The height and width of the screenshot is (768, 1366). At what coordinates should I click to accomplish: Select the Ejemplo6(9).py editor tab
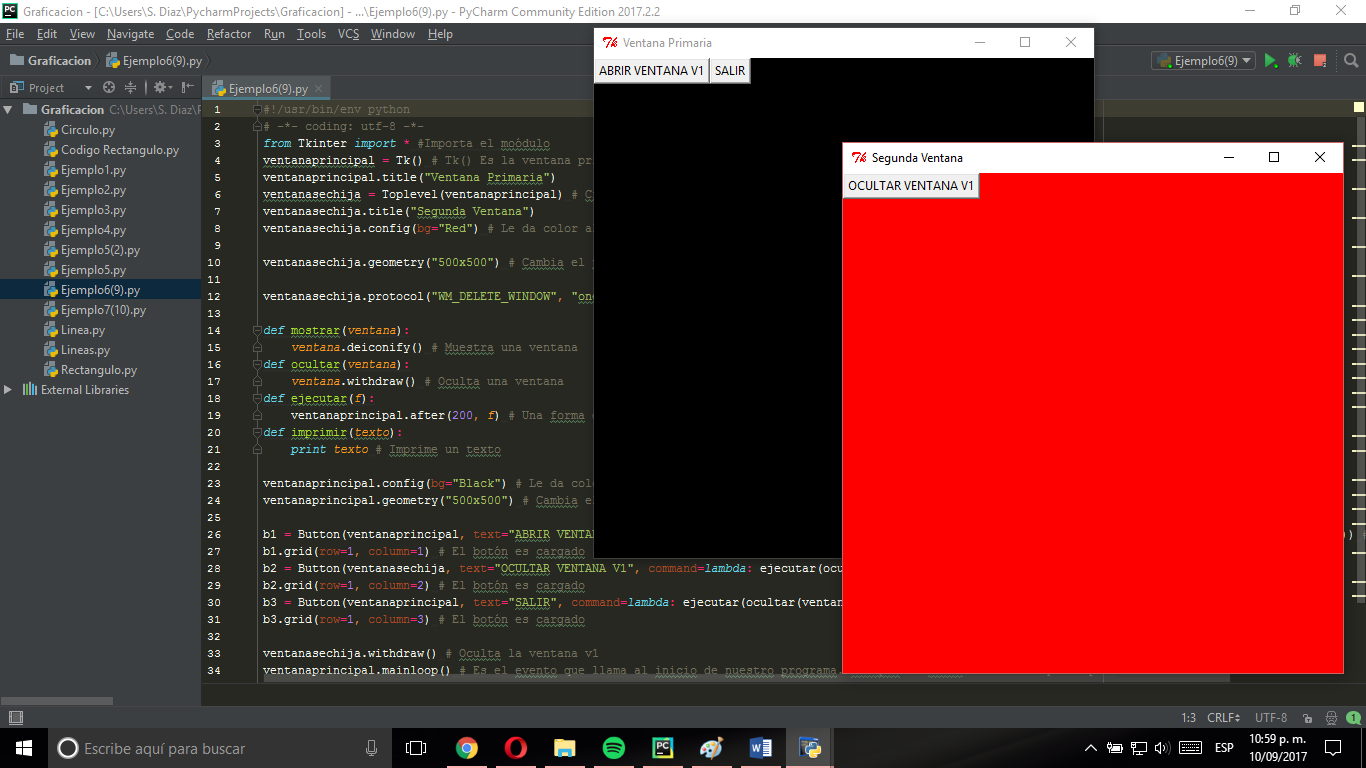coord(268,87)
